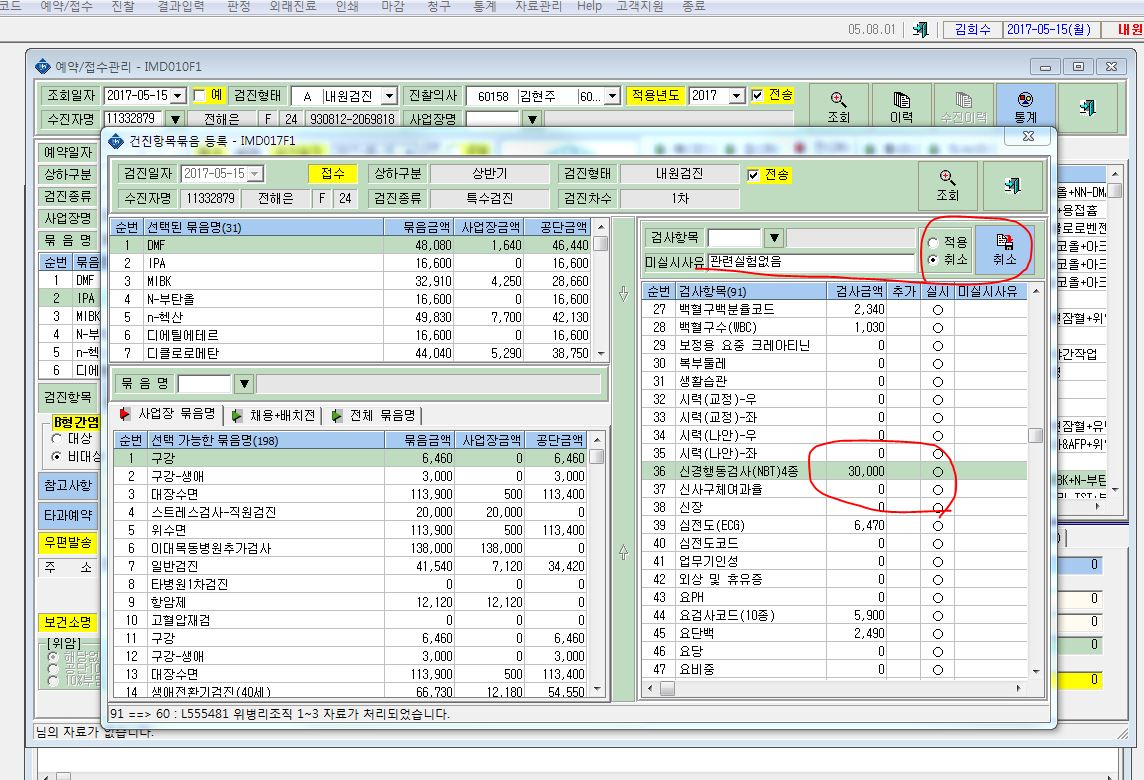Click the 참고사항 button

(x=68, y=485)
